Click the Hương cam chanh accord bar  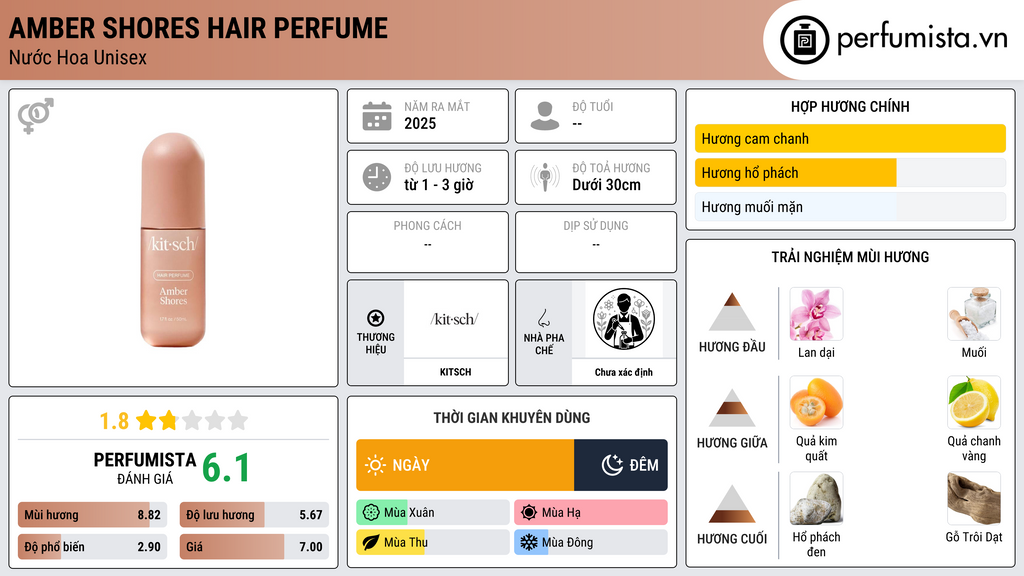point(850,139)
